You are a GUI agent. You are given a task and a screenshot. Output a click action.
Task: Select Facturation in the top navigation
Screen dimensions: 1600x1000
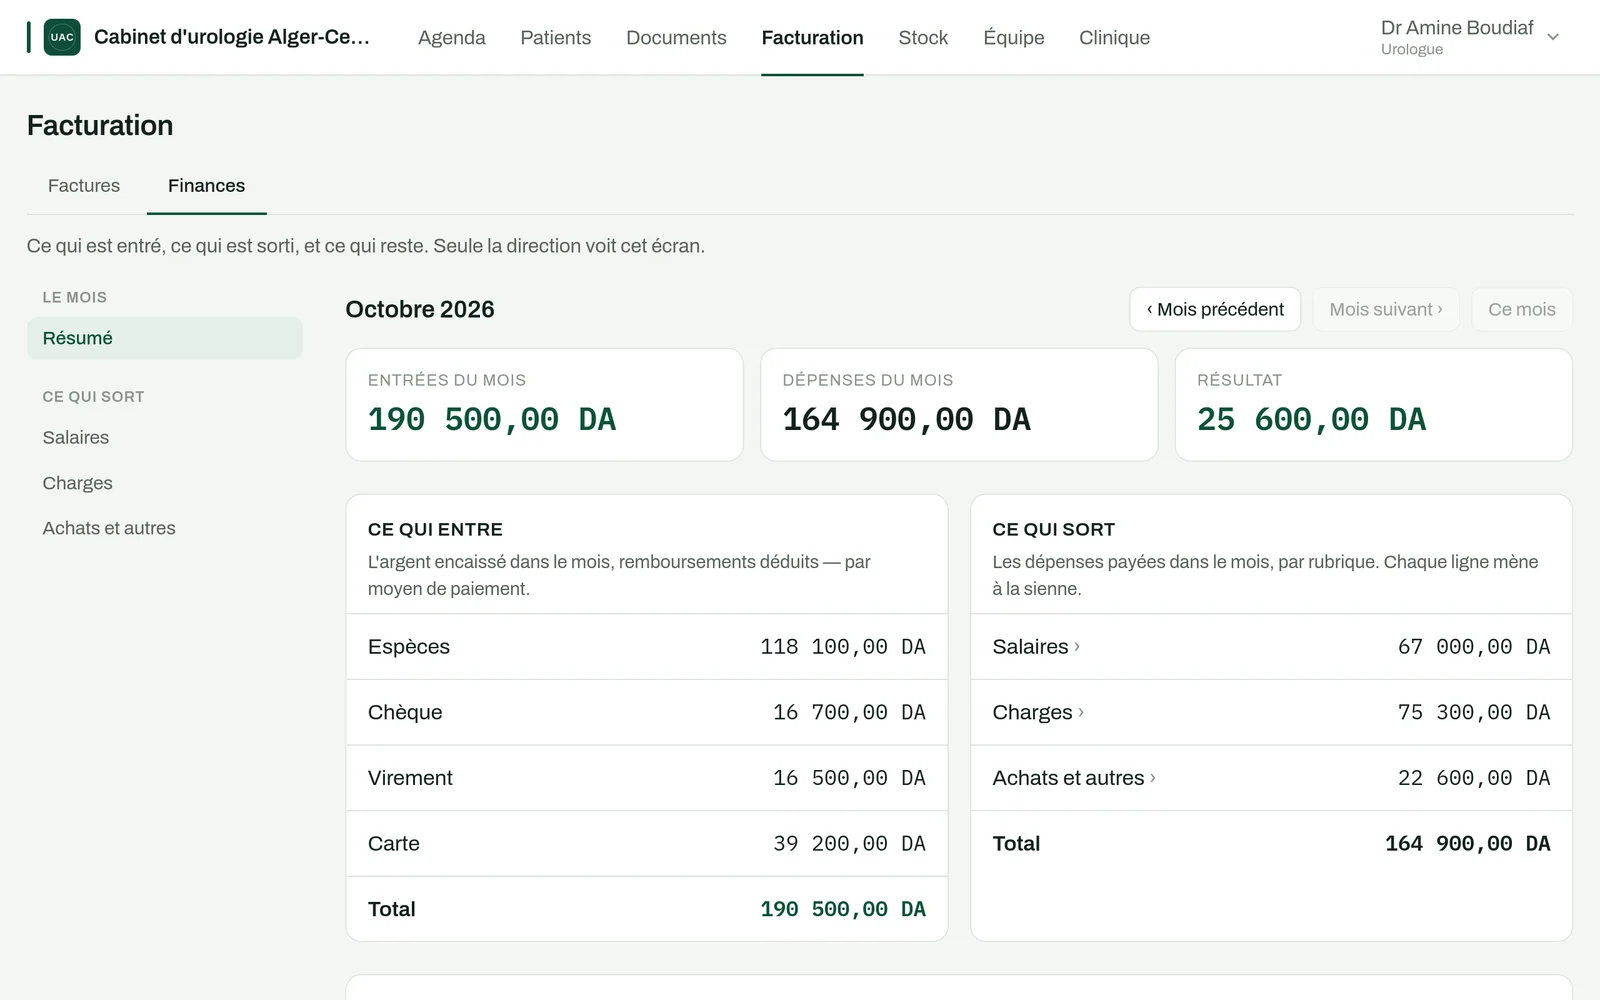point(812,37)
